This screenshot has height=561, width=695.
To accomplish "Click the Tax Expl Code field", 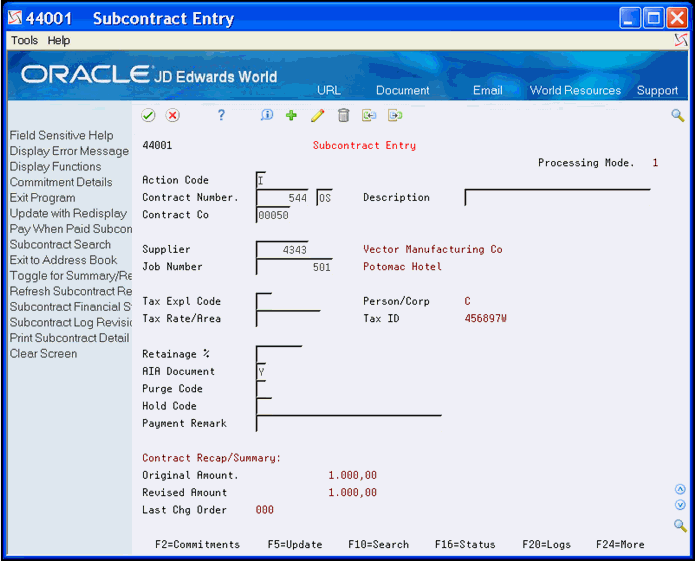I will pos(264,301).
